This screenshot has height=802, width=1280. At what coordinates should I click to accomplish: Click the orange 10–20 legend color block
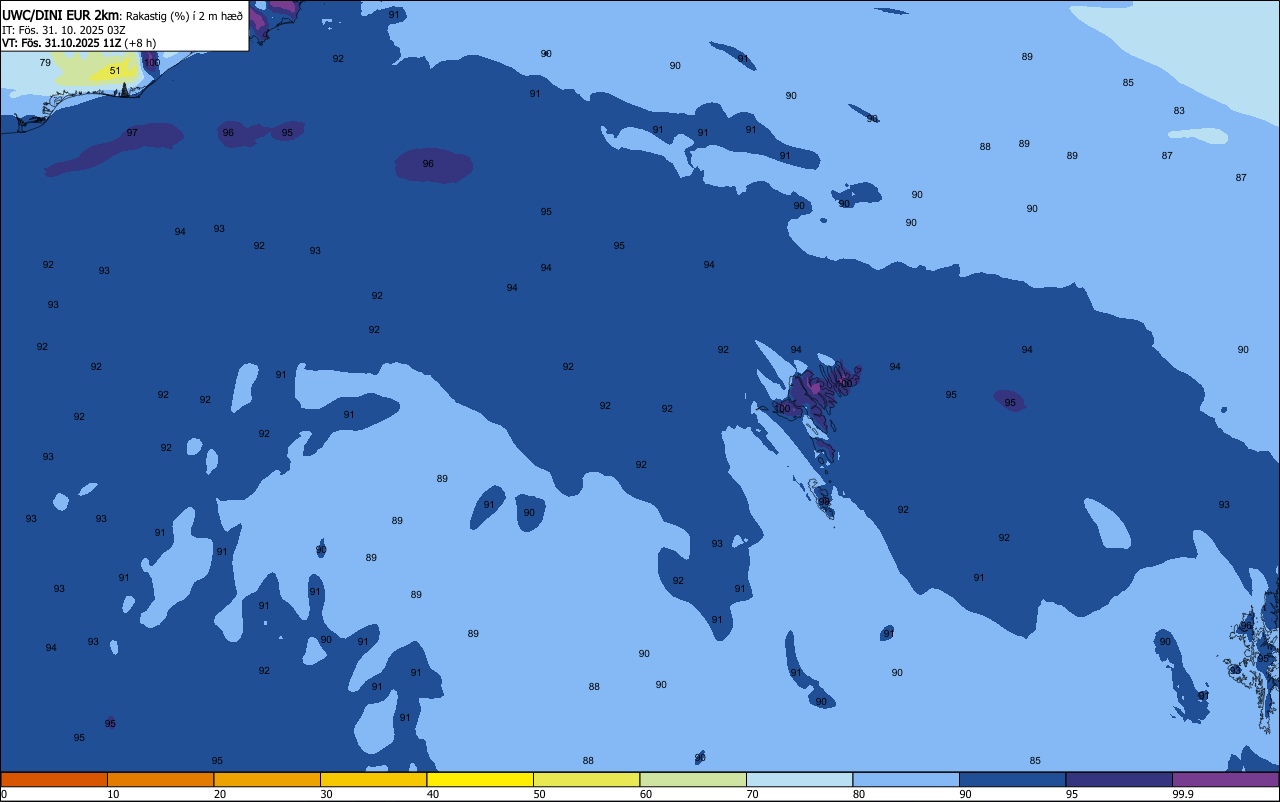160,779
